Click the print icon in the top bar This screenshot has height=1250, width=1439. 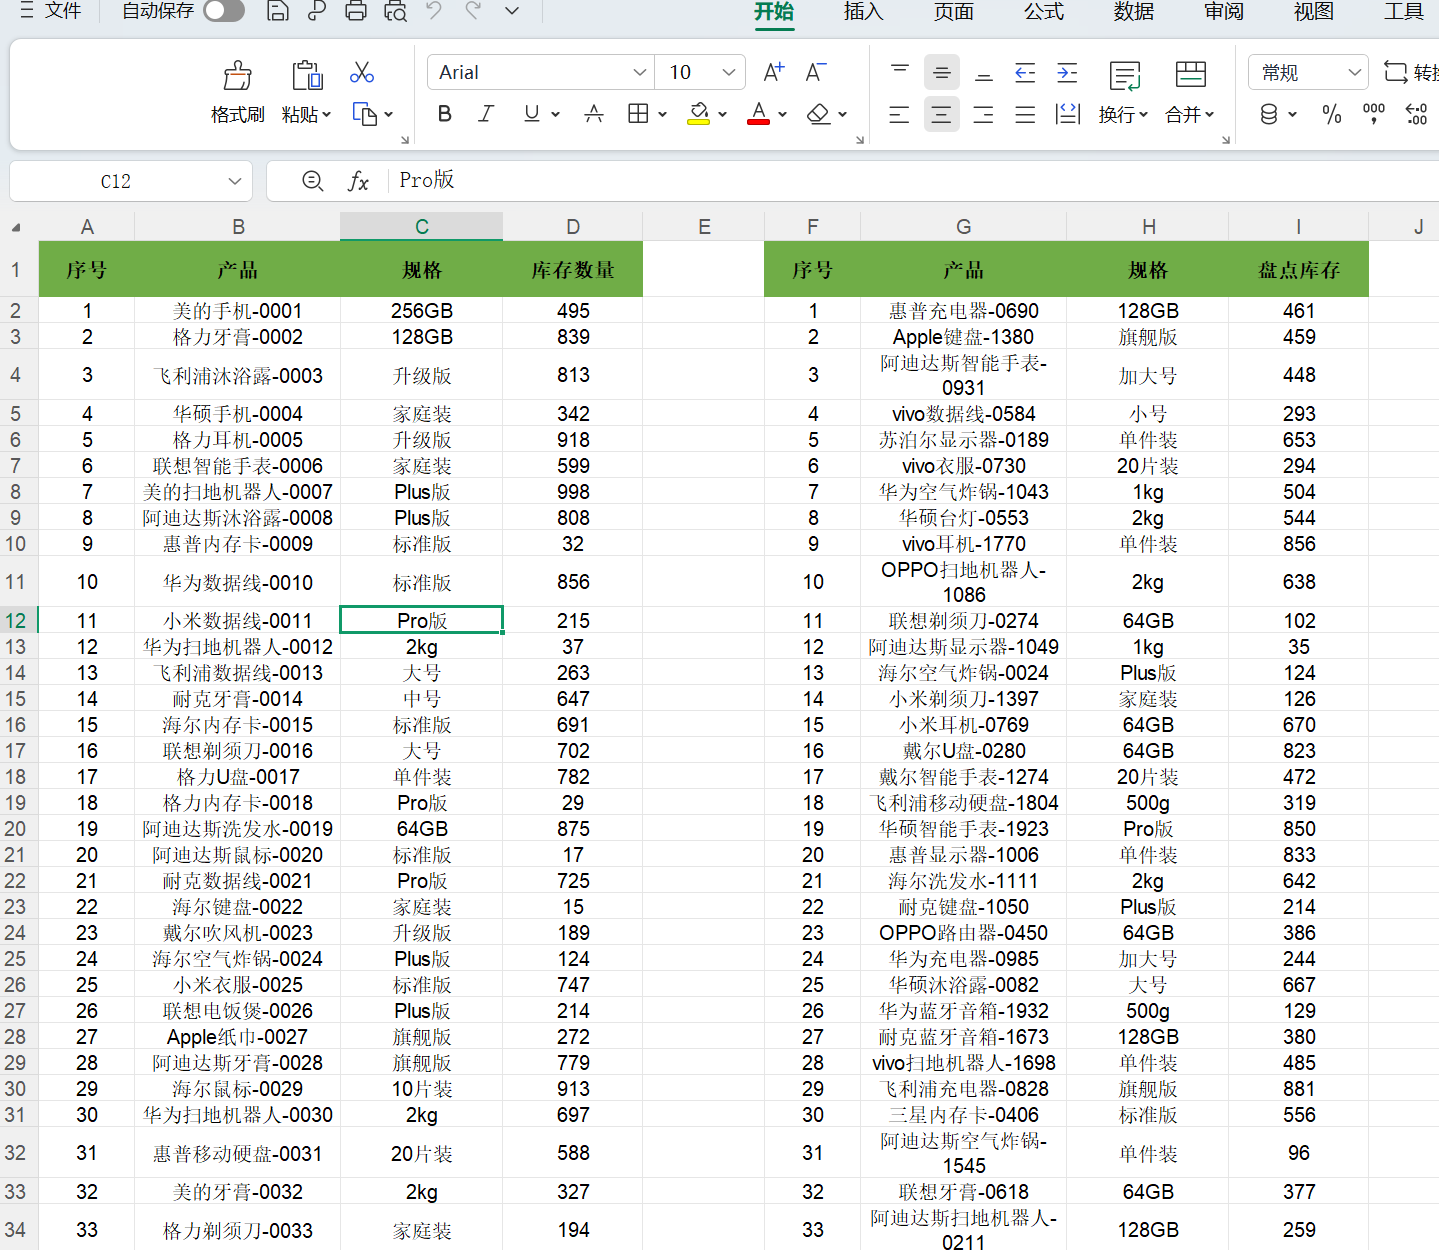point(355,11)
